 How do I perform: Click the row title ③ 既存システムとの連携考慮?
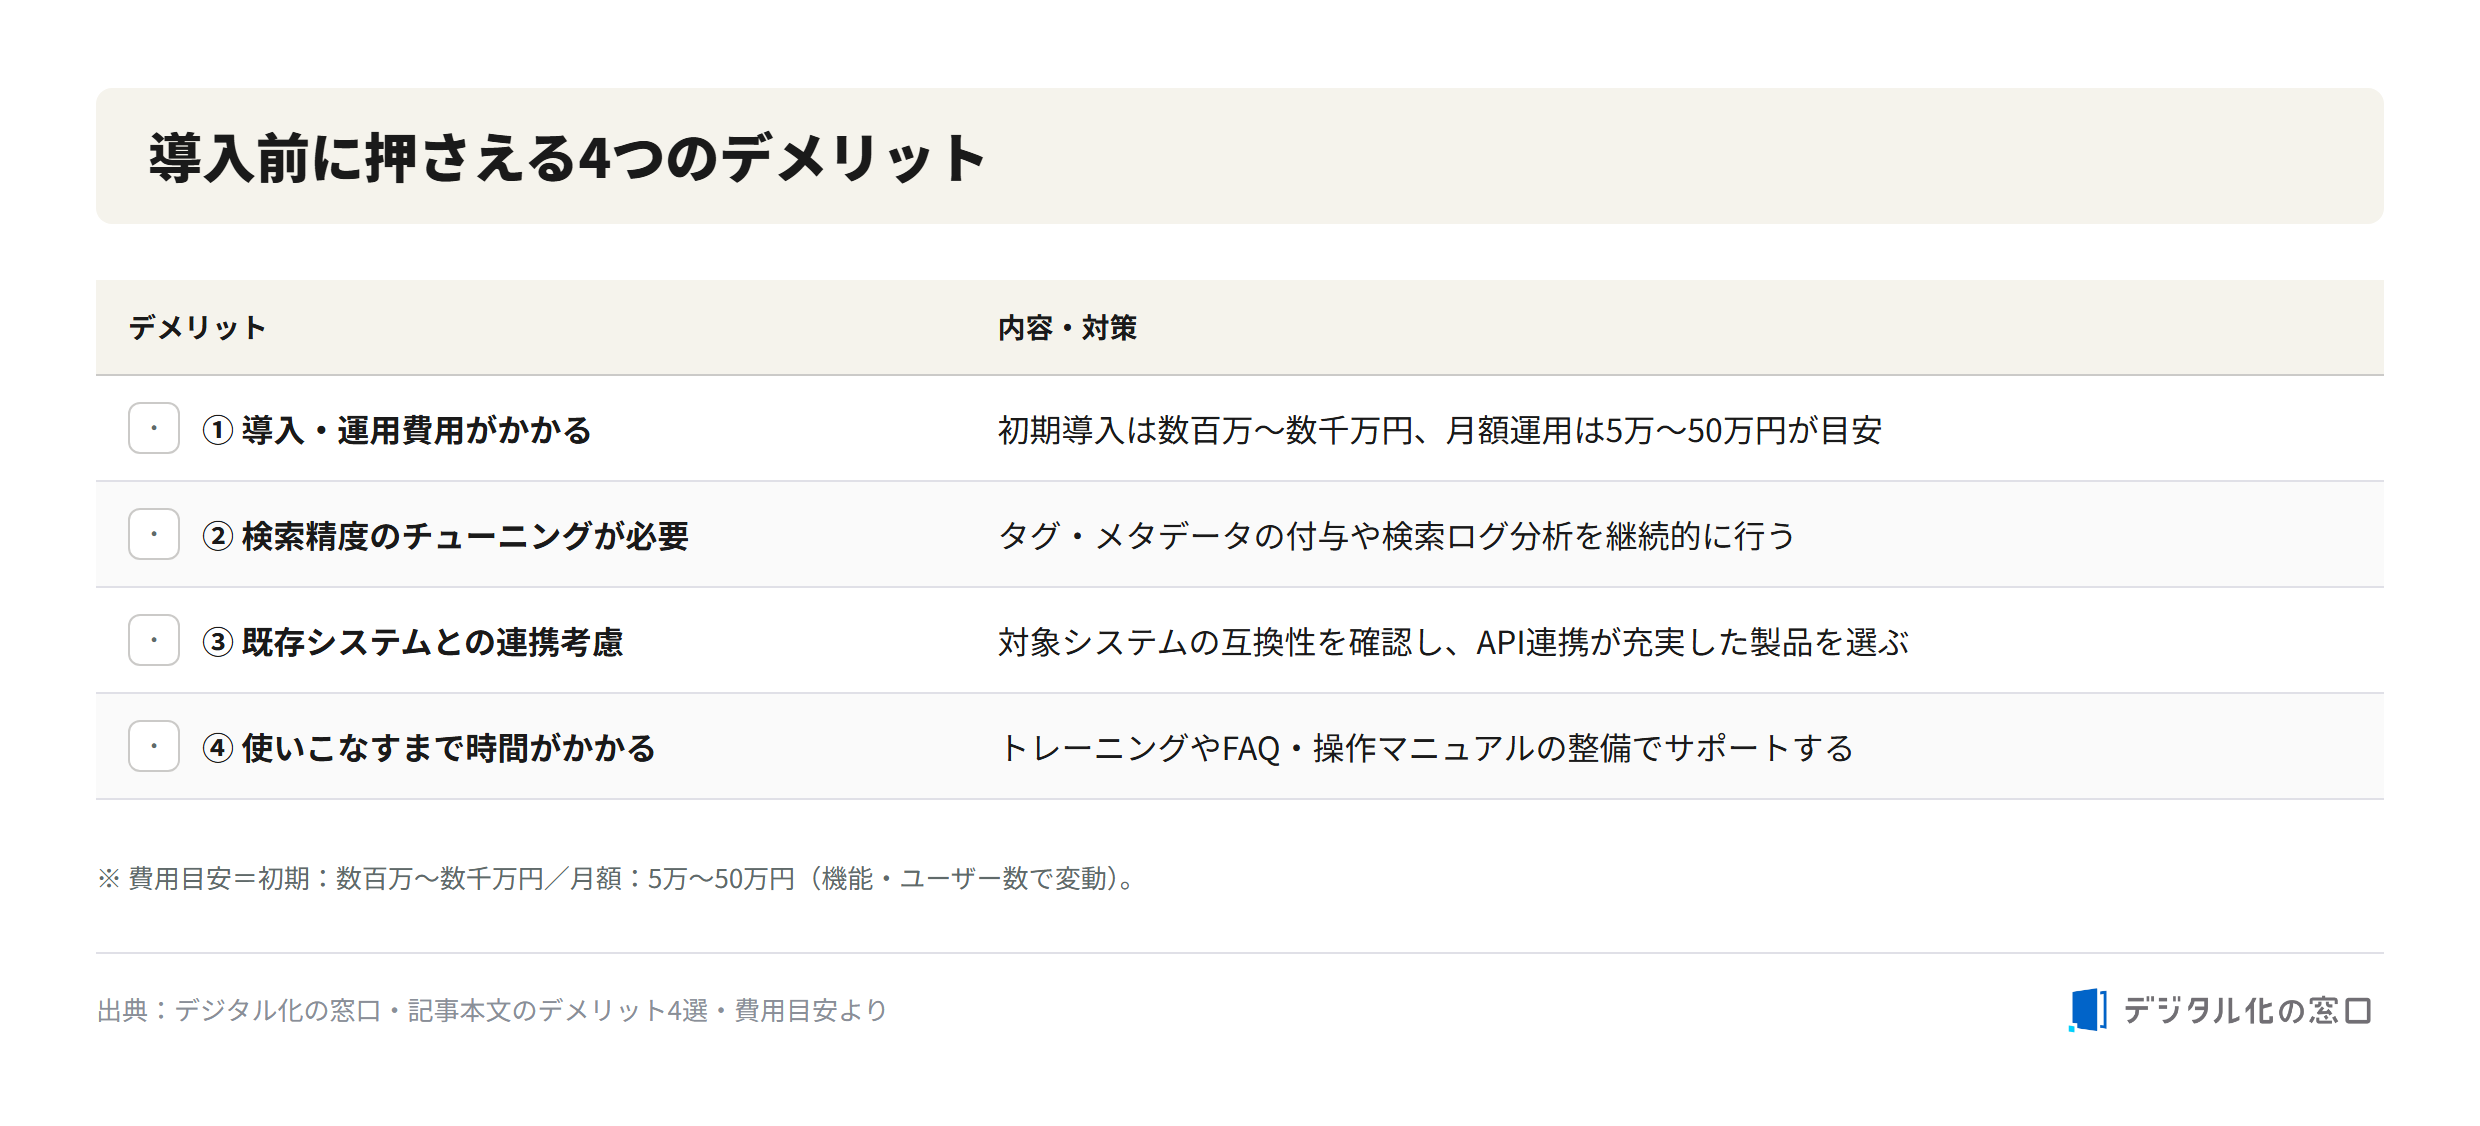[413, 642]
